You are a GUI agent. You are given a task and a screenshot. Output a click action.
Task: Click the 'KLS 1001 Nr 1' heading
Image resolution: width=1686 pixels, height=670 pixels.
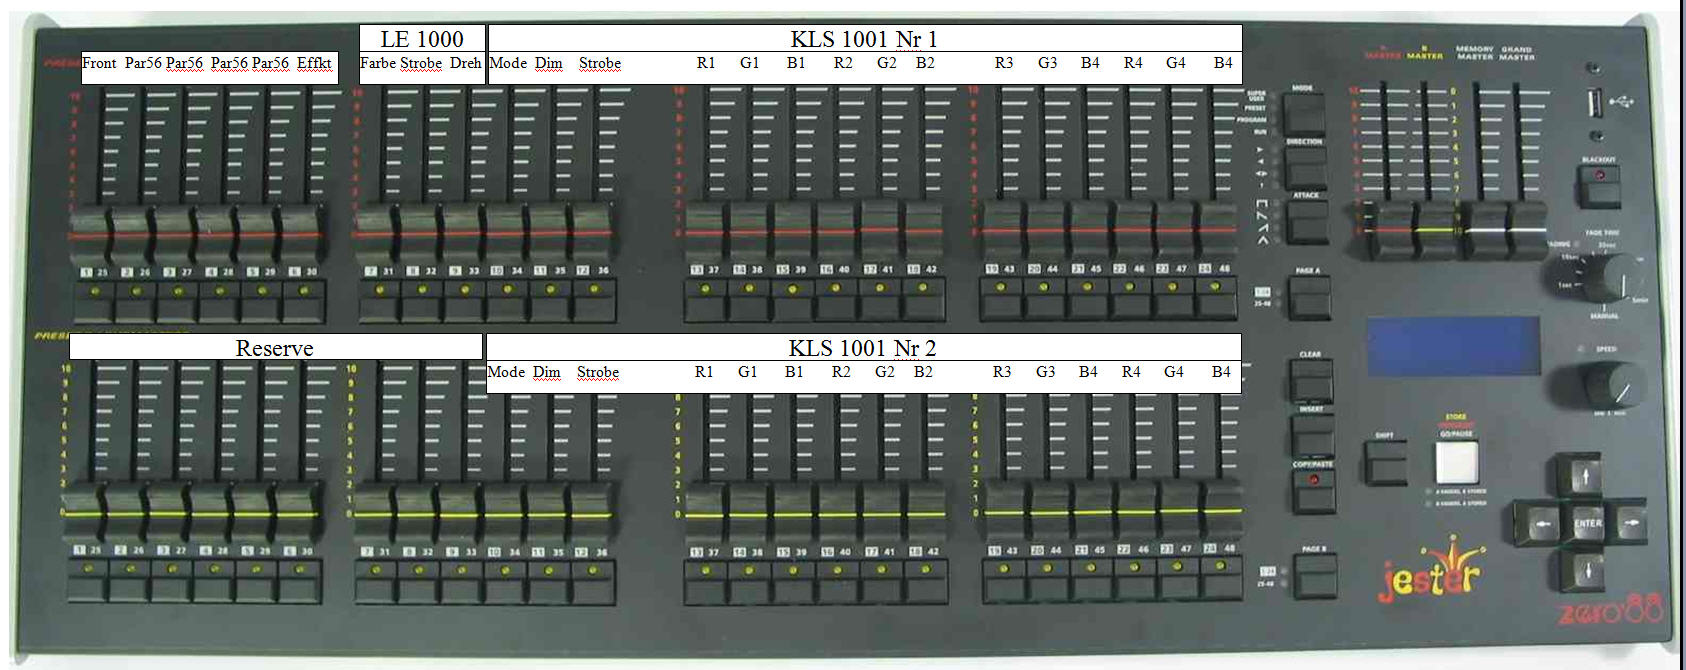[x=864, y=39]
